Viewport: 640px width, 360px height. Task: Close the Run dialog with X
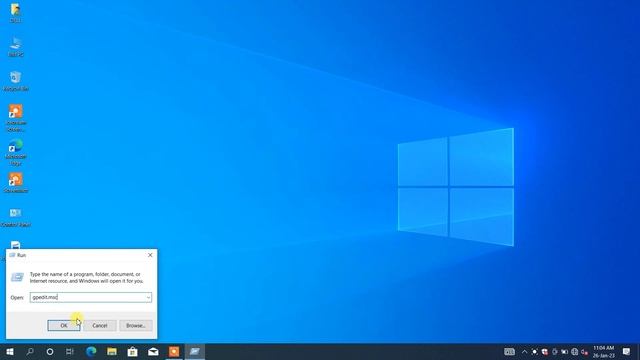click(150, 255)
